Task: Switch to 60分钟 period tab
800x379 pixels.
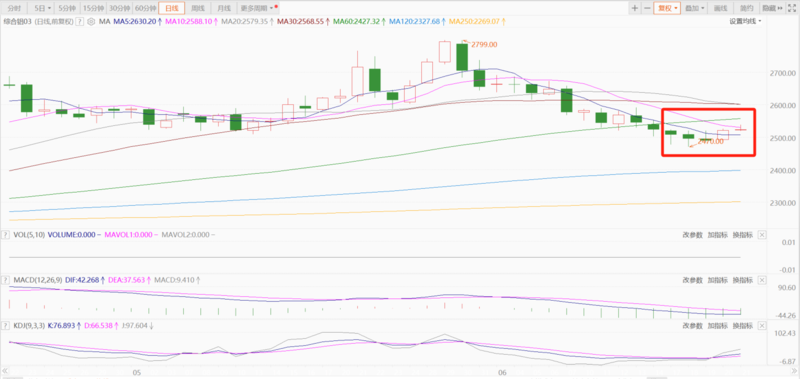Action: [x=145, y=8]
